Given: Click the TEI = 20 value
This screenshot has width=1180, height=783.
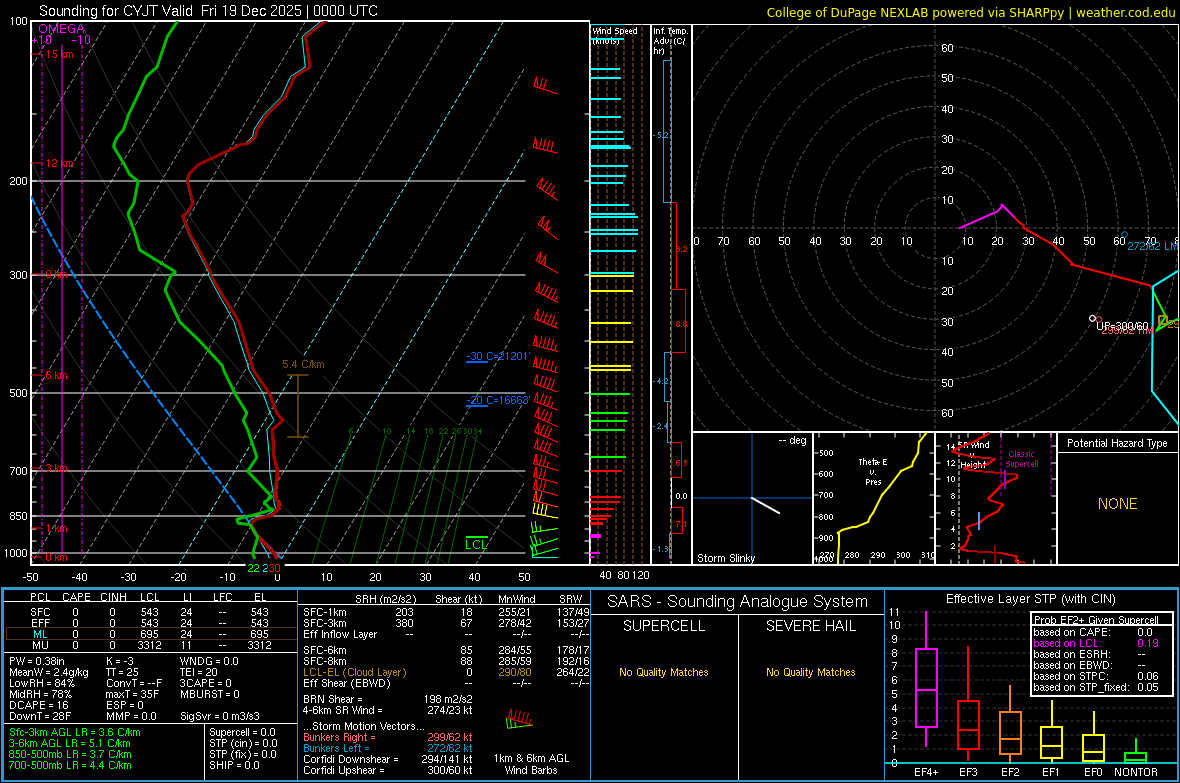Looking at the screenshot, I should click(x=199, y=672).
